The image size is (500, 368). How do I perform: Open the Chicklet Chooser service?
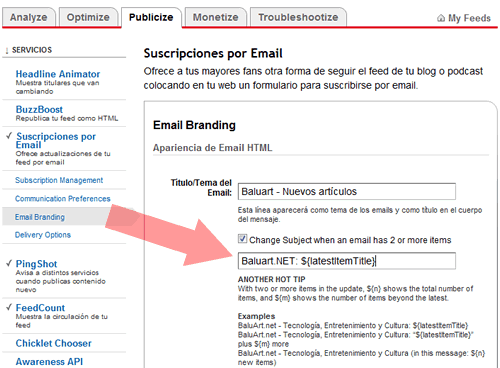coord(53,343)
